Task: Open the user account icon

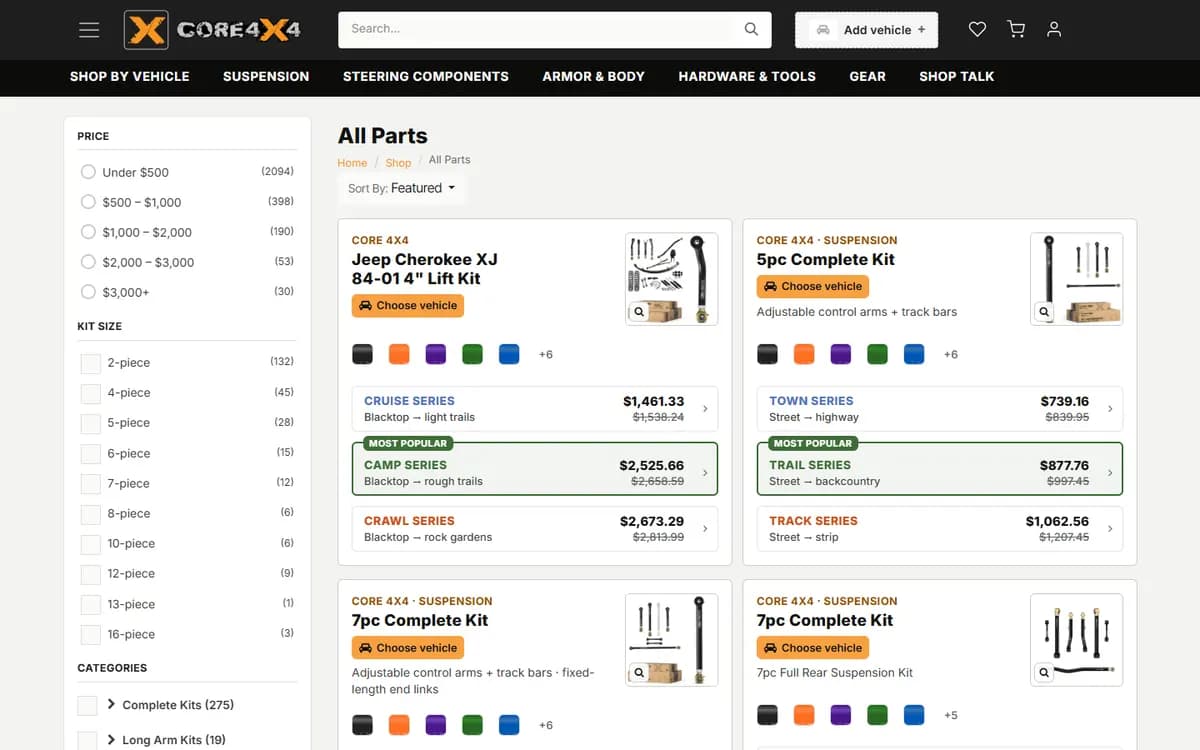Action: tap(1054, 30)
